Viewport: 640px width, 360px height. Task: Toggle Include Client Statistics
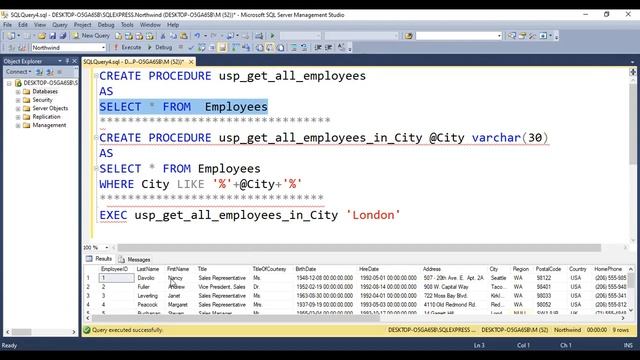coord(246,48)
